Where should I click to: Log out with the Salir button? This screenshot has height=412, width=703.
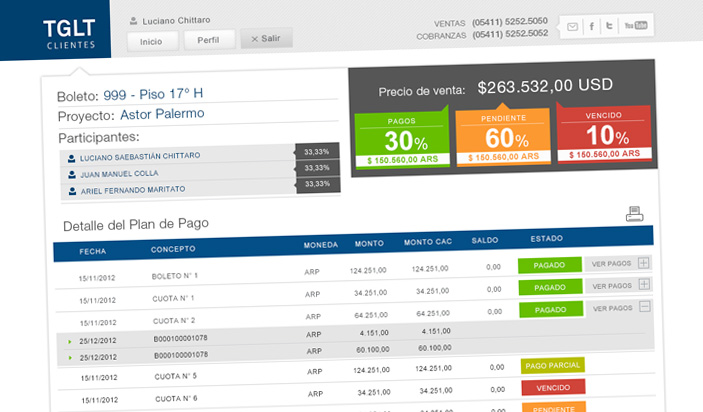point(265,41)
